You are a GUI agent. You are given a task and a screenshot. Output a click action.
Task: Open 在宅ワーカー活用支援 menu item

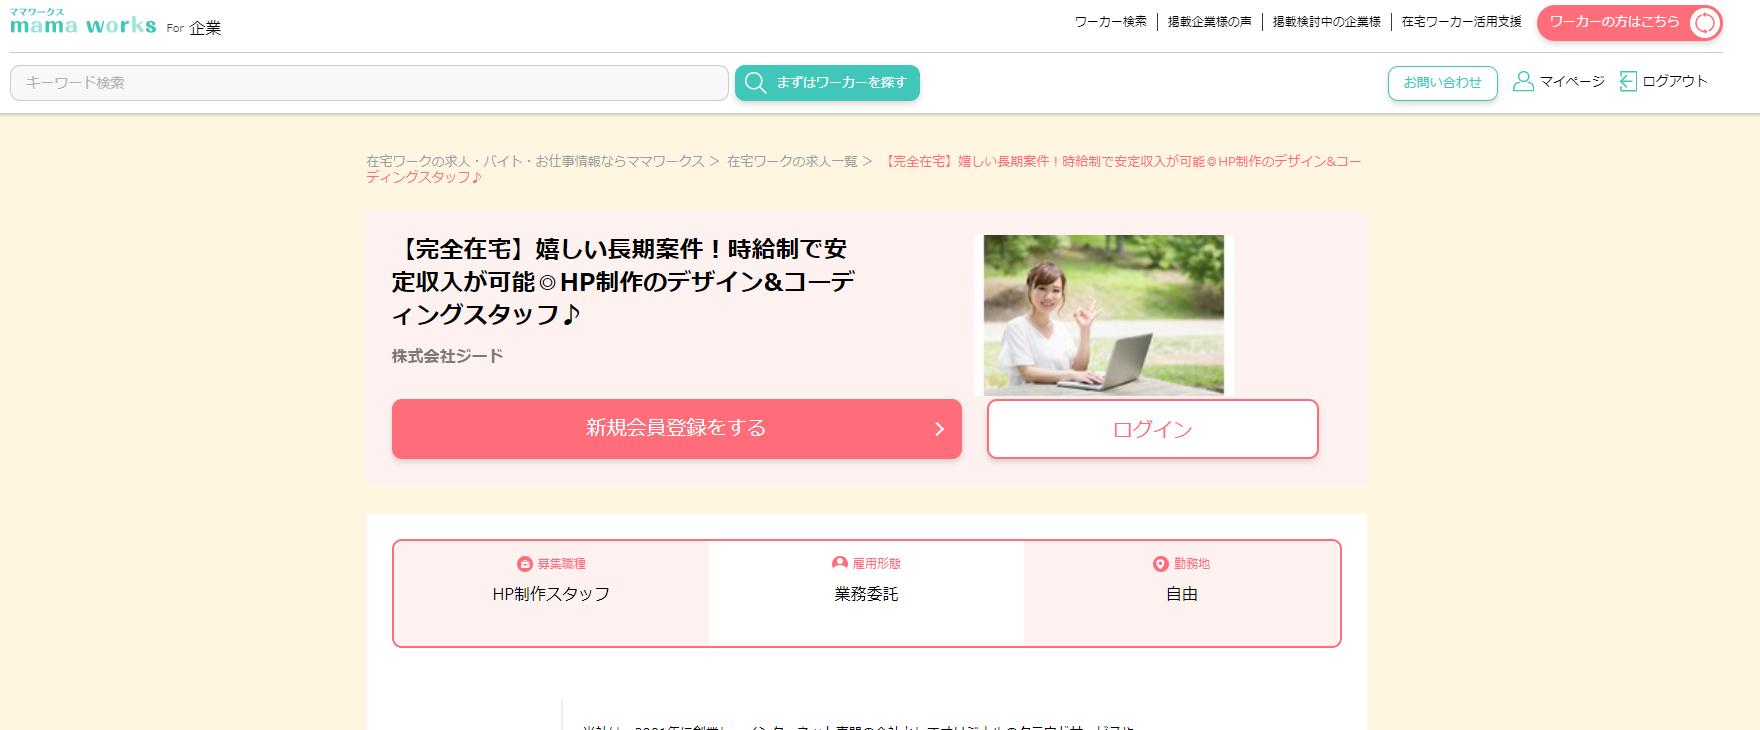coord(1461,22)
